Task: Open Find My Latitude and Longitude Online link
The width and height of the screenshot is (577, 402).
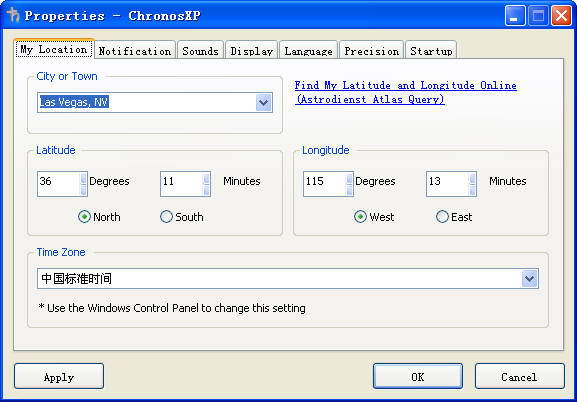Action: (406, 92)
